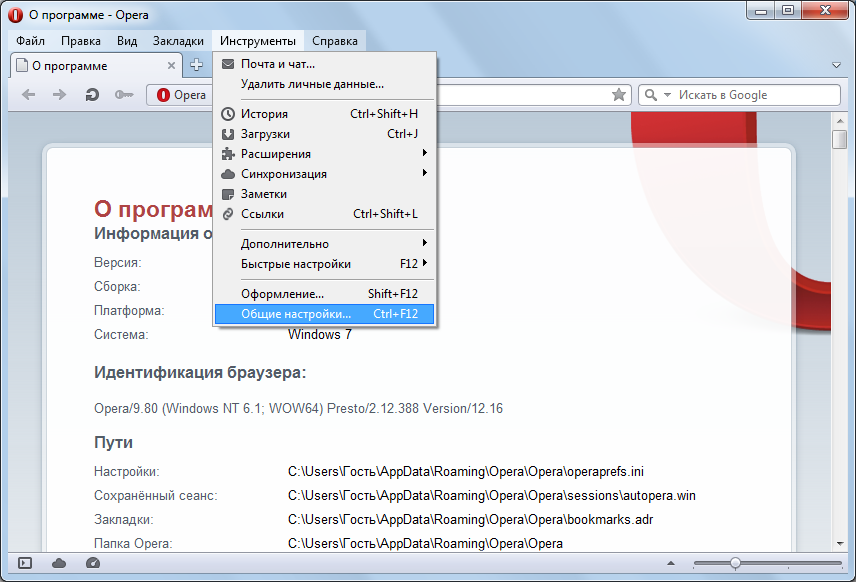Open Ссылки from the menu
The image size is (856, 582).
(x=325, y=214)
